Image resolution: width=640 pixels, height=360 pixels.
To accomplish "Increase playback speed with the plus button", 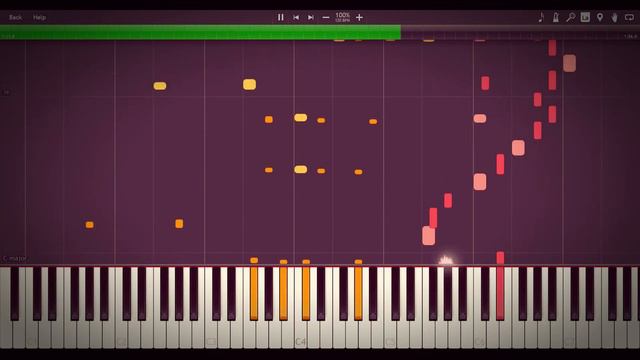I will coord(359,18).
